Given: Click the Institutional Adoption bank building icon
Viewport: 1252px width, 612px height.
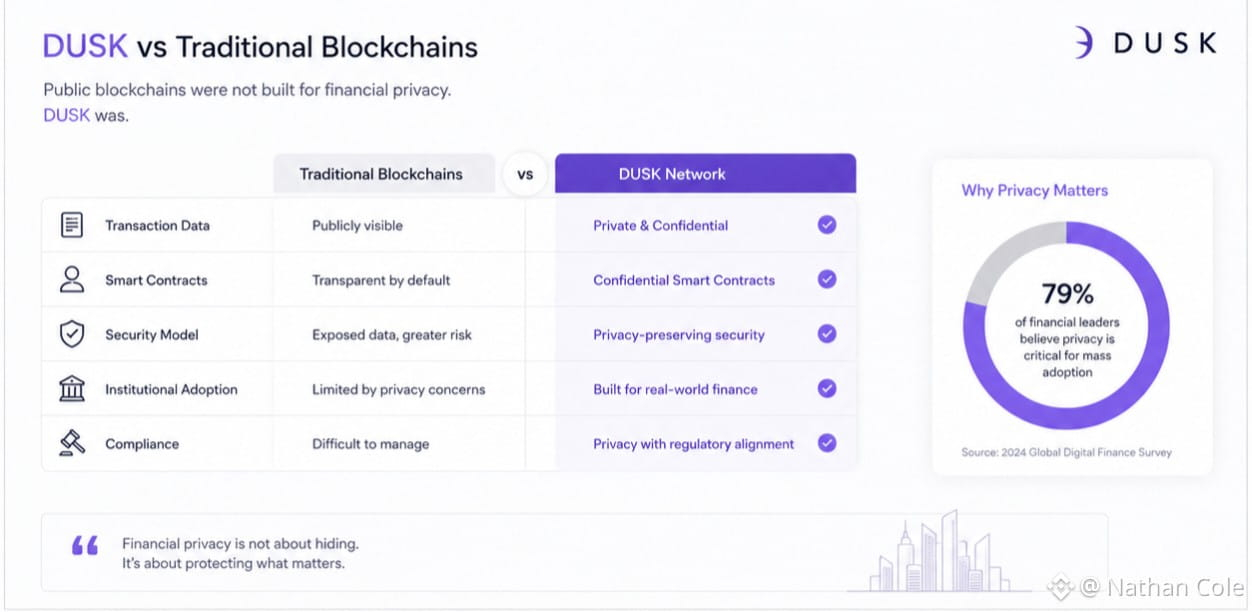Looking at the screenshot, I should tap(72, 389).
